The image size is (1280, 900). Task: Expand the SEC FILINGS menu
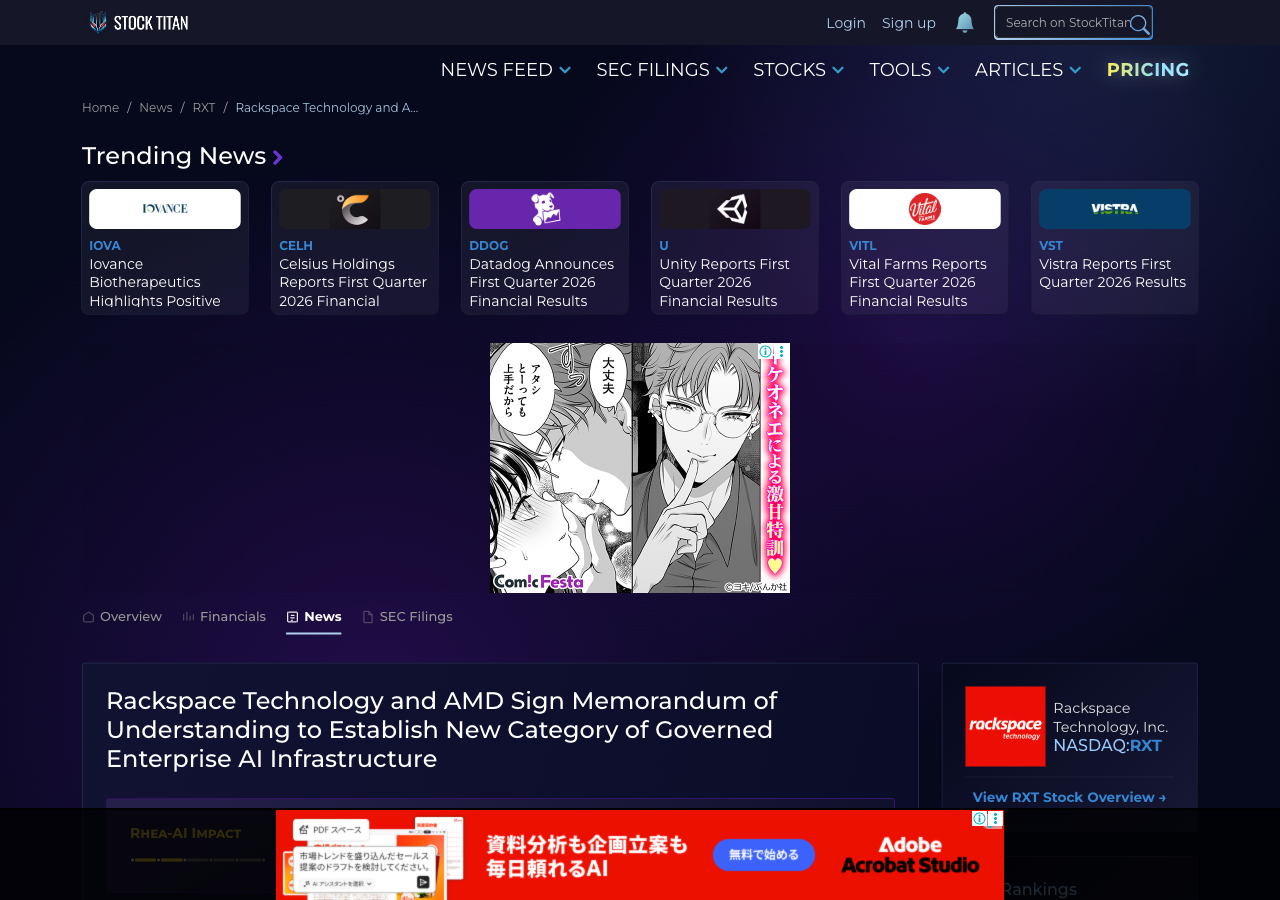662,70
